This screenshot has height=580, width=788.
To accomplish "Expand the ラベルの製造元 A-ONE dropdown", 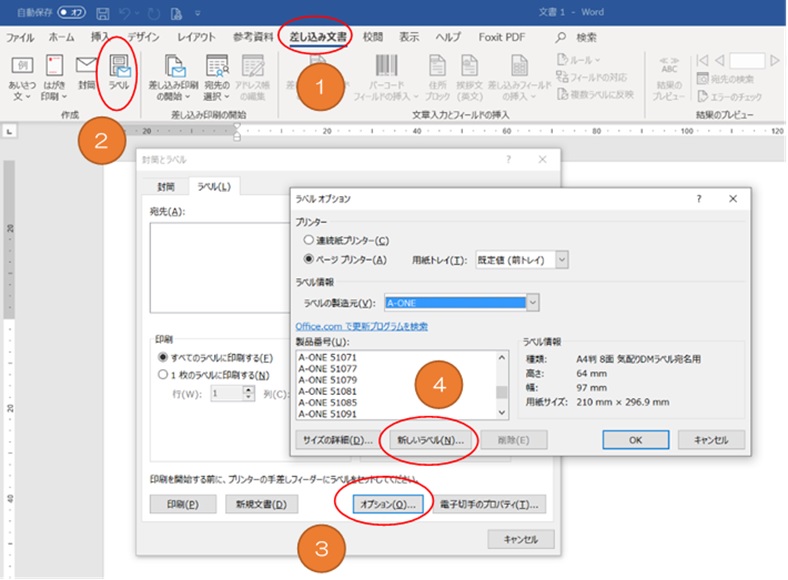I will click(533, 302).
